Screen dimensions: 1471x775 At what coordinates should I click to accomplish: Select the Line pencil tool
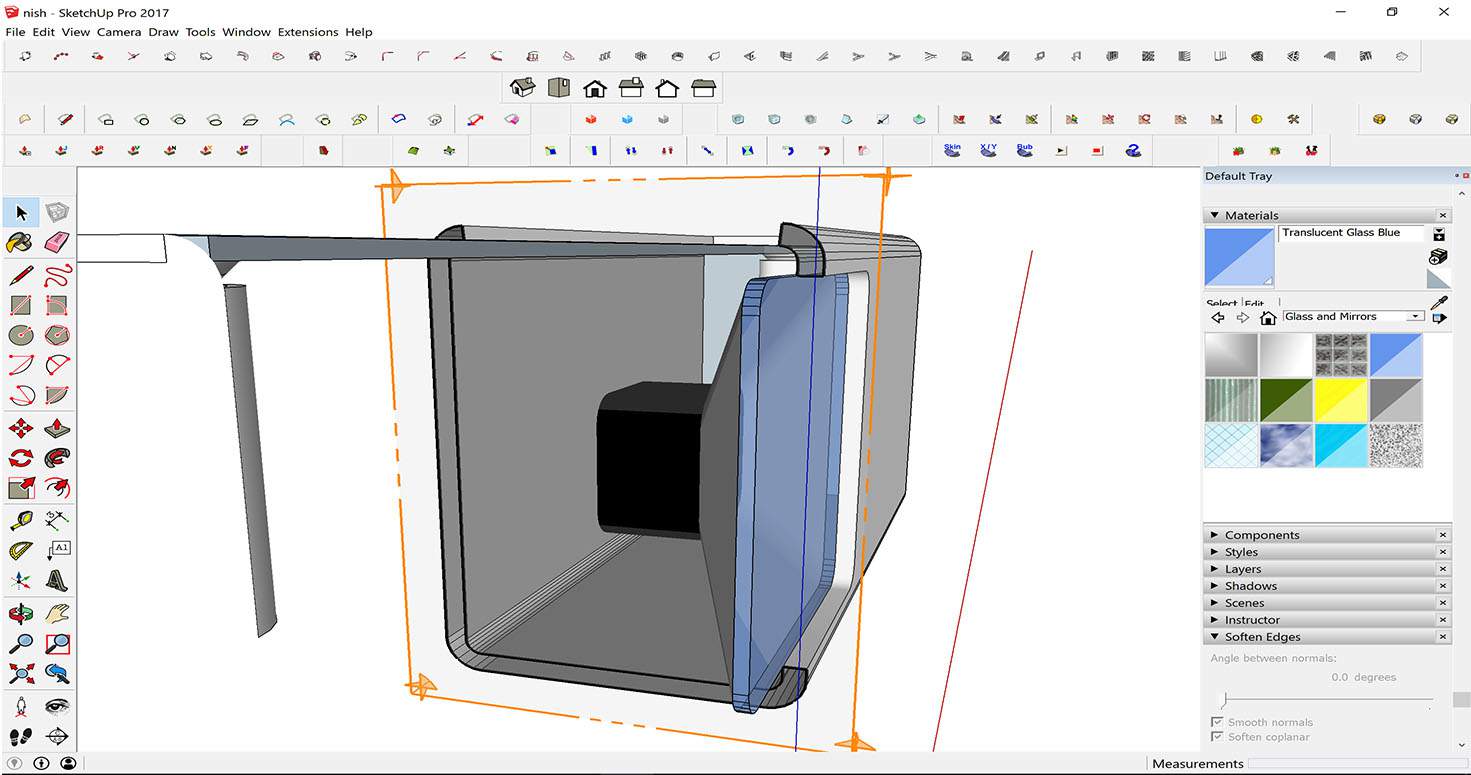point(21,275)
